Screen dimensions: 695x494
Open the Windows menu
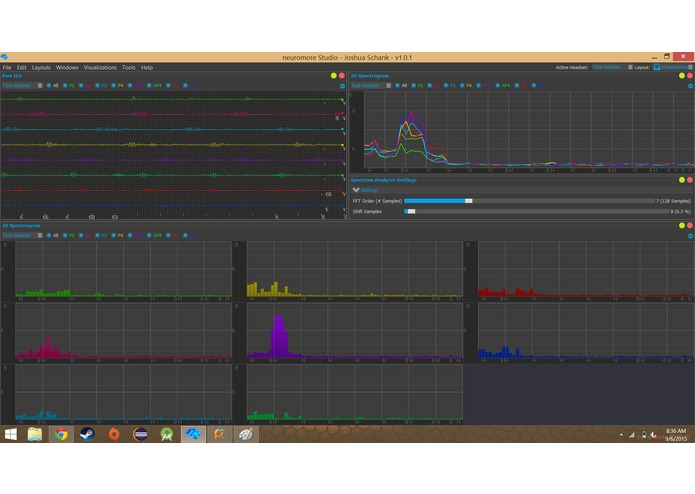[x=67, y=67]
